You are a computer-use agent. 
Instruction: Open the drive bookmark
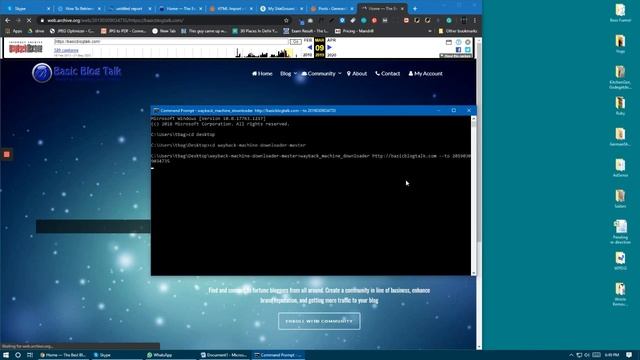[x=36, y=31]
